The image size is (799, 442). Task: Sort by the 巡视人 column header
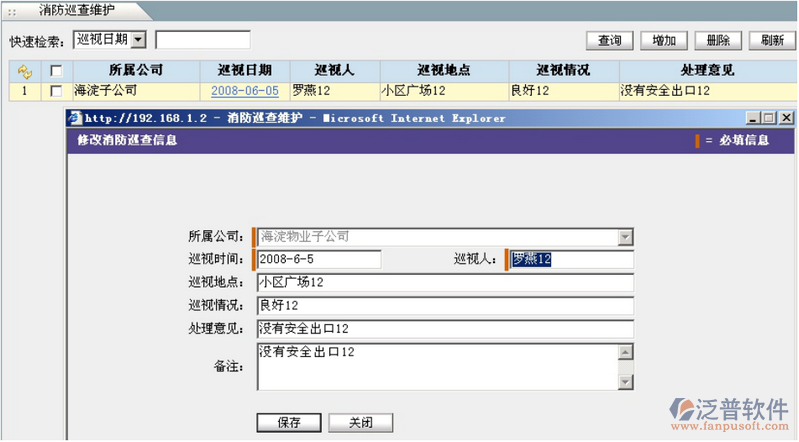pyautogui.click(x=335, y=71)
